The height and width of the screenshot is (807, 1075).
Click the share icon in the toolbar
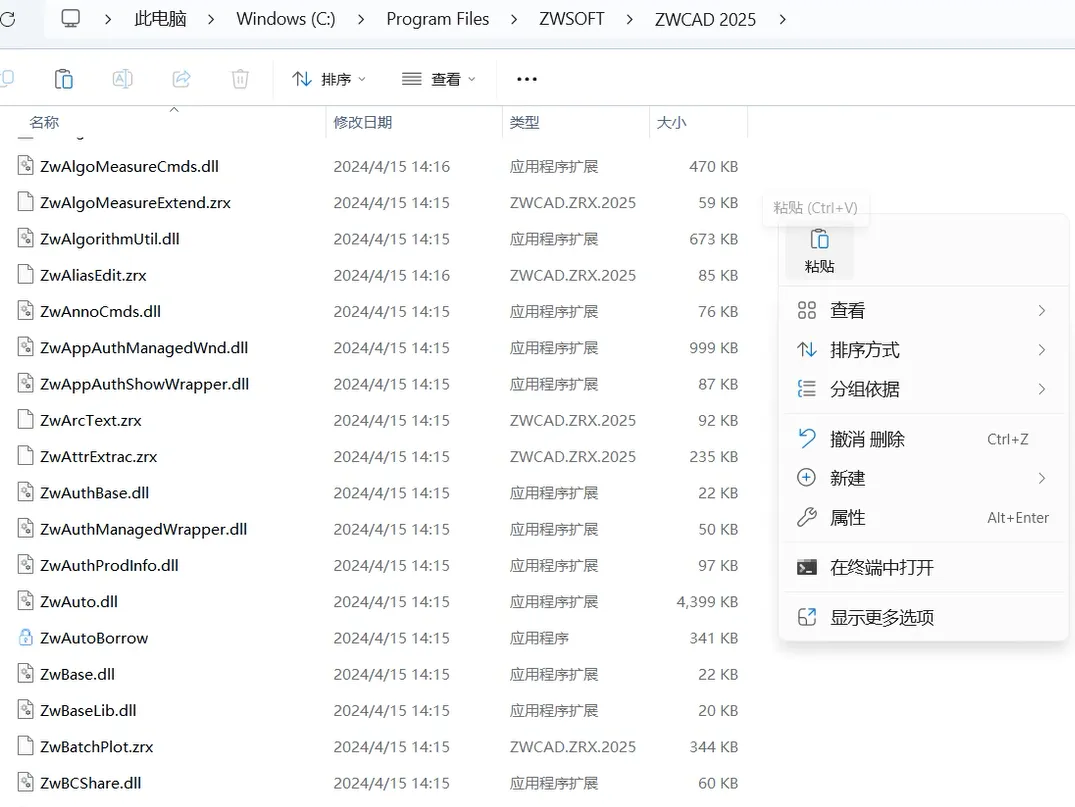pyautogui.click(x=182, y=80)
